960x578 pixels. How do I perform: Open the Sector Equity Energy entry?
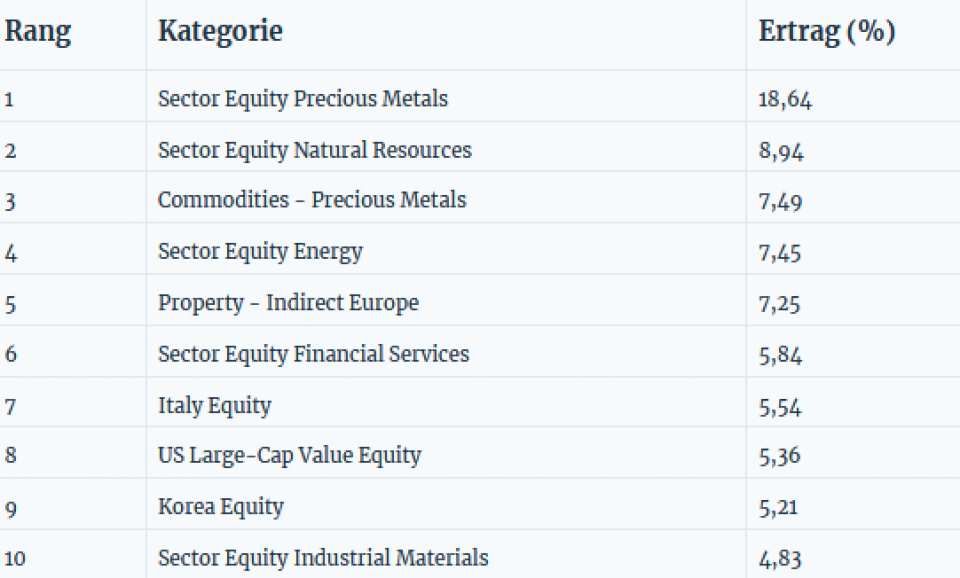(x=260, y=251)
